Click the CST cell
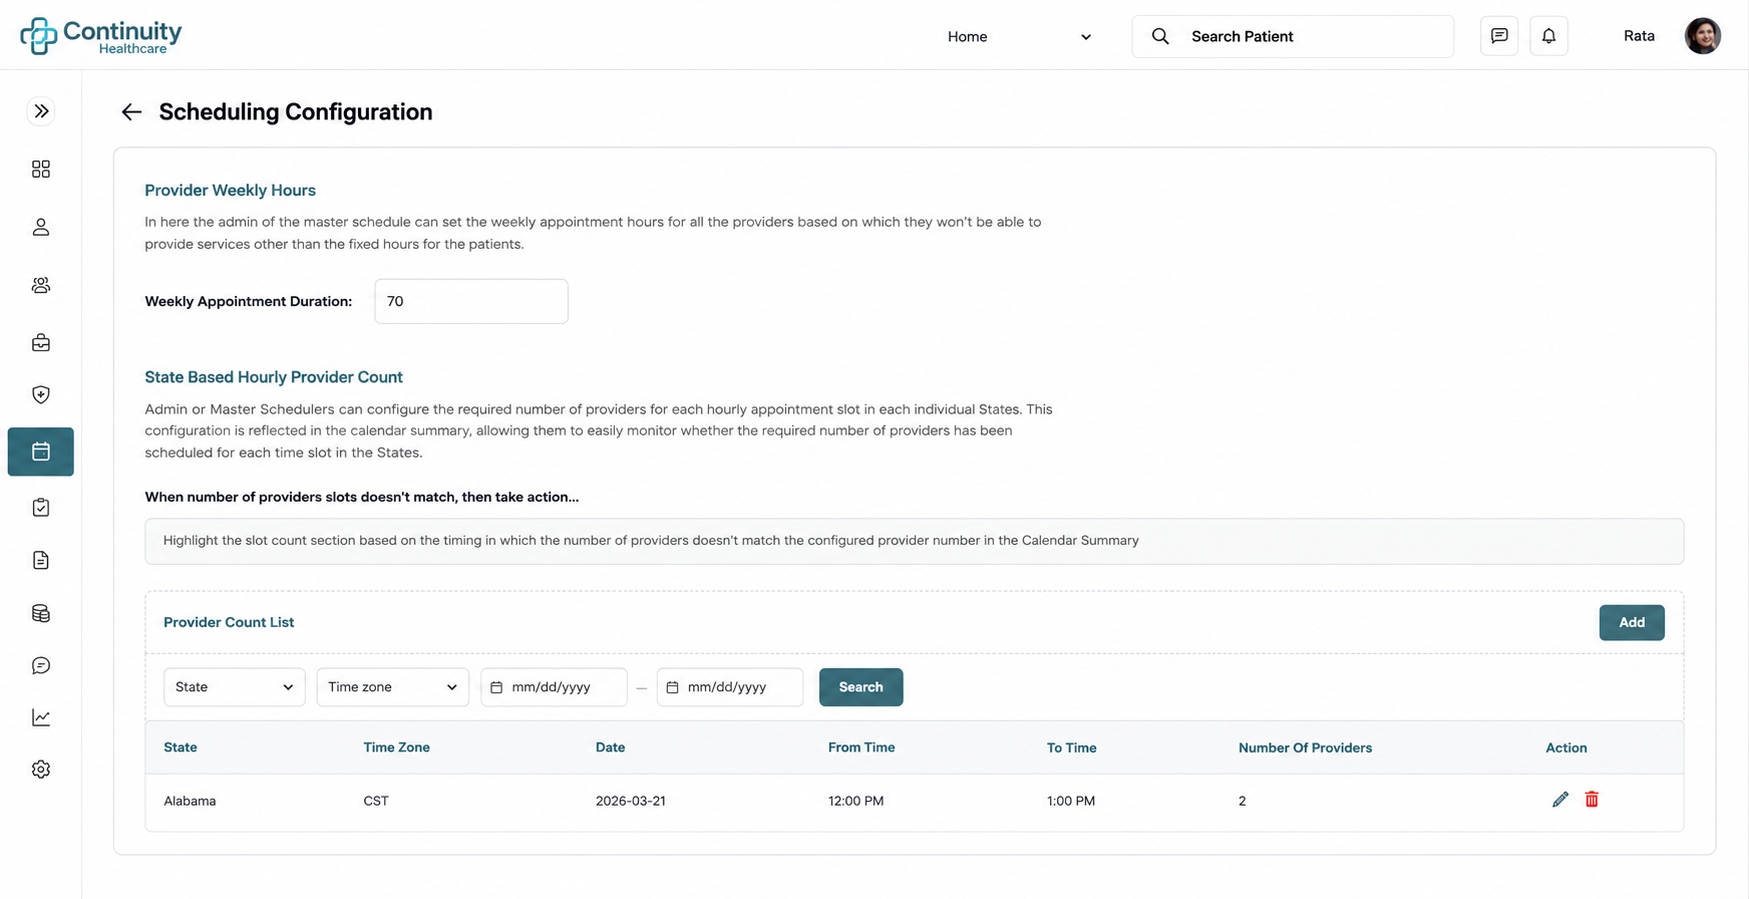Image resolution: width=1749 pixels, height=899 pixels. point(376,801)
